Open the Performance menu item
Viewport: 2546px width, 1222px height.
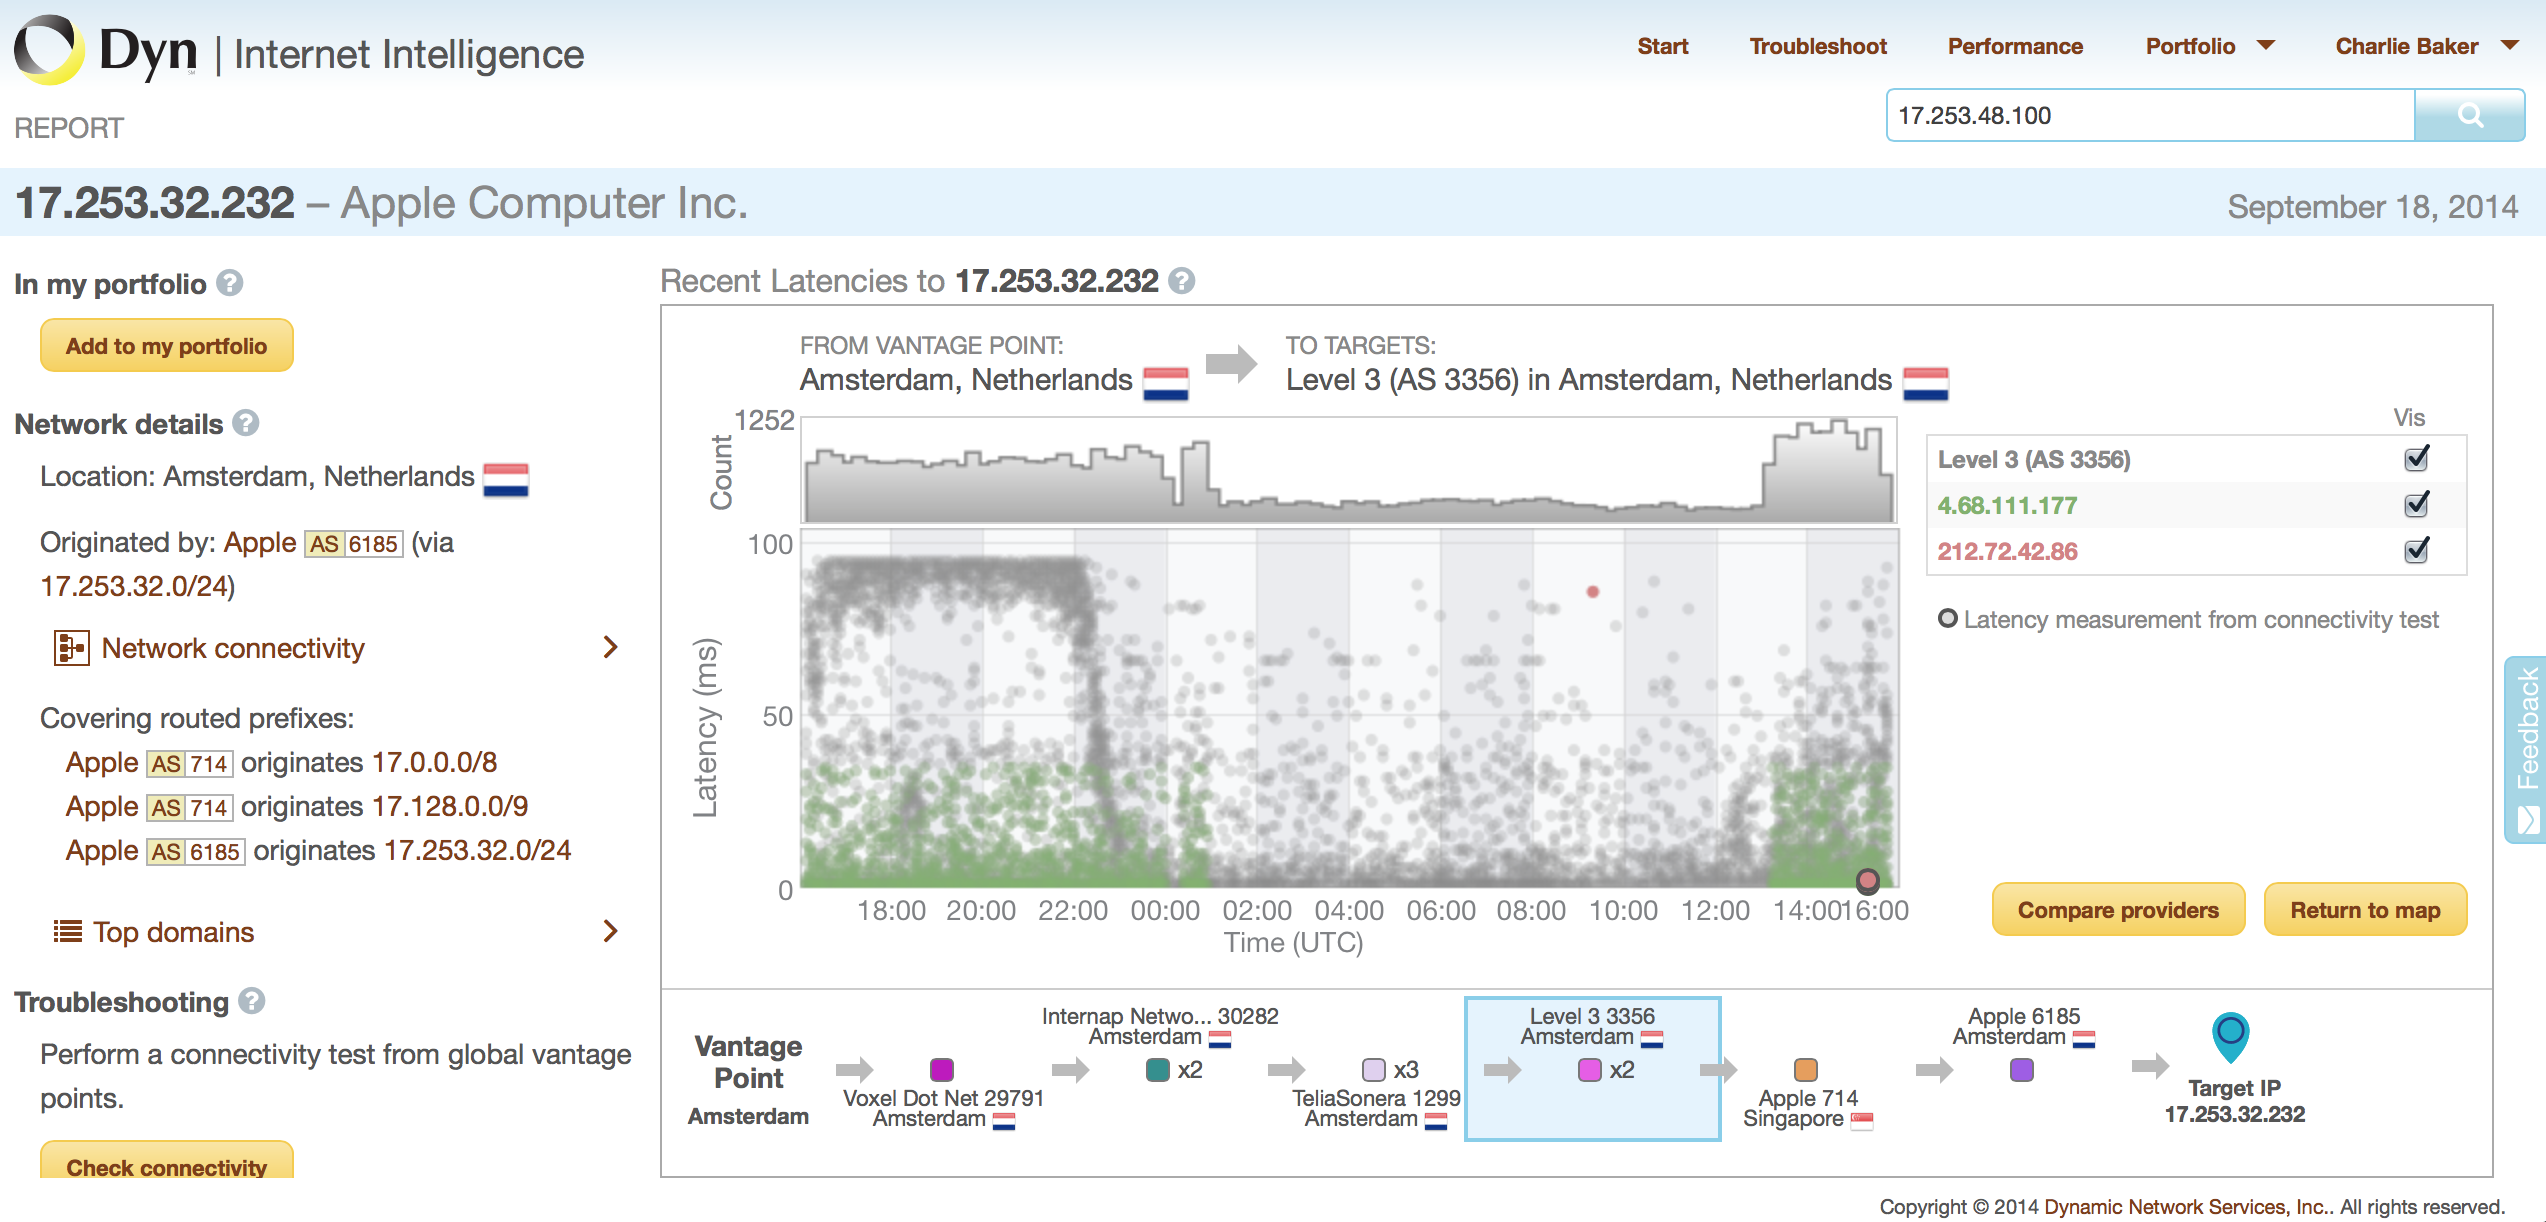click(2015, 46)
